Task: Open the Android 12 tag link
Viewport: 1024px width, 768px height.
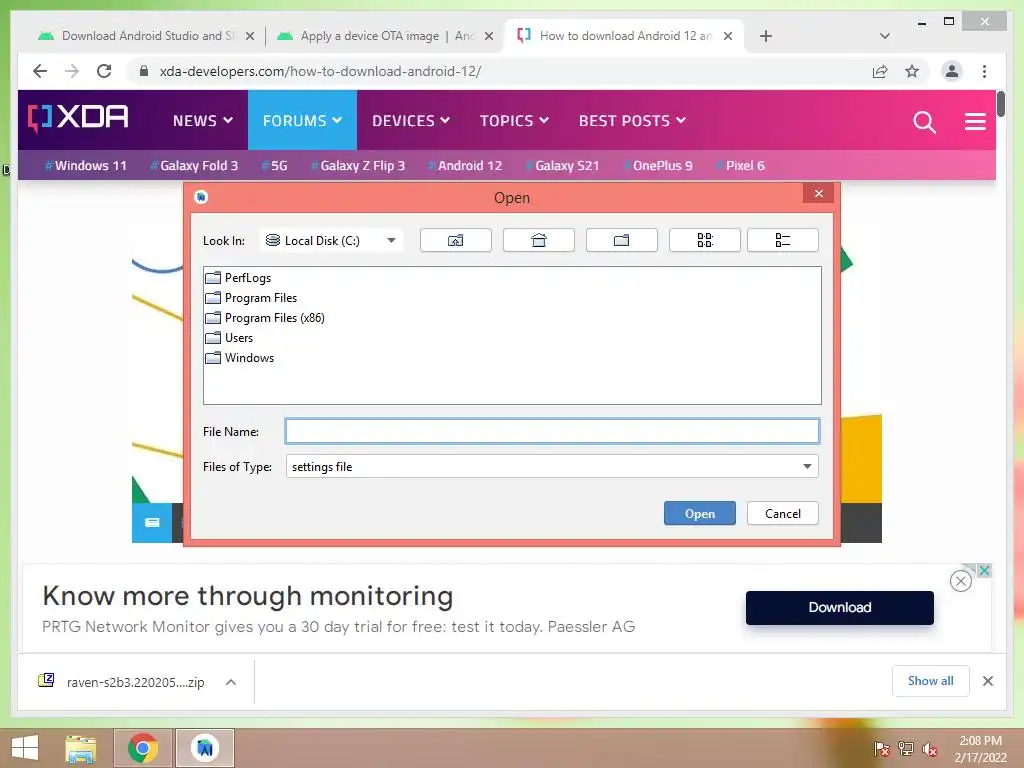Action: tap(465, 165)
